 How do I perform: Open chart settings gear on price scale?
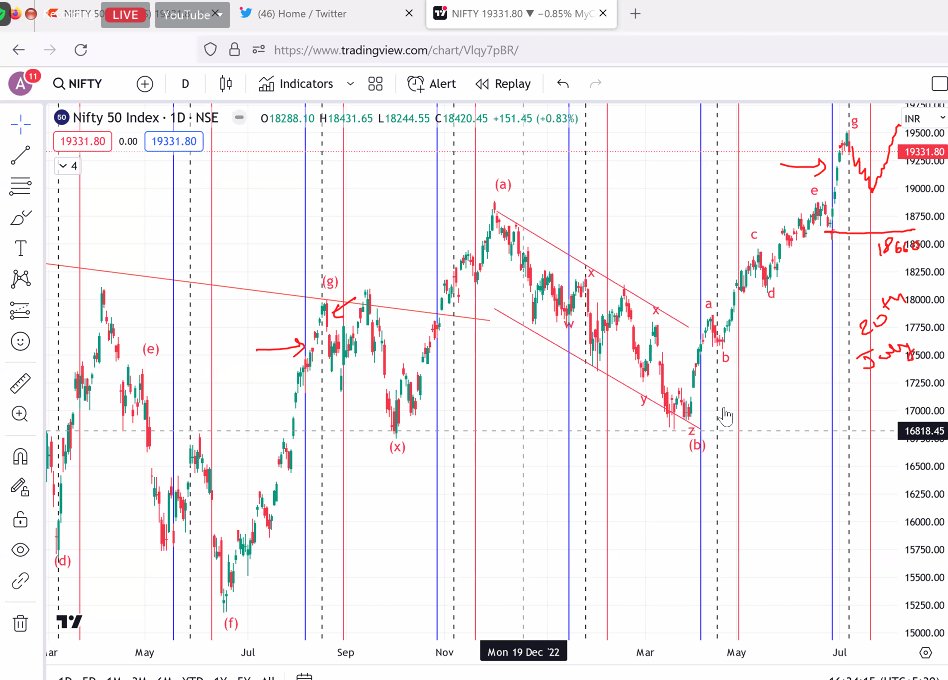coord(925,653)
